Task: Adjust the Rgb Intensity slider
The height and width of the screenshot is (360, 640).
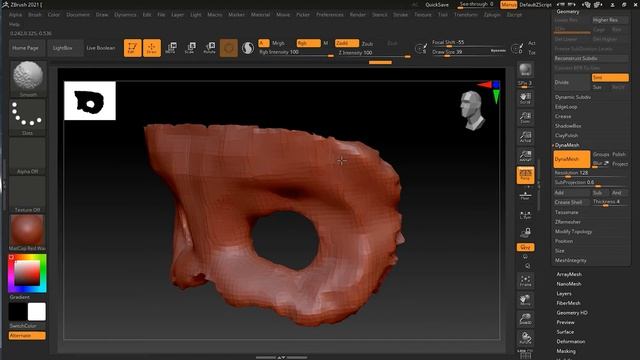Action: pyautogui.click(x=296, y=53)
